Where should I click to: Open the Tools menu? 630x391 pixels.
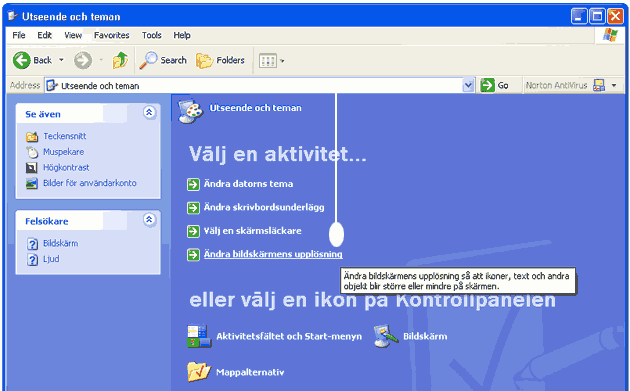[x=151, y=35]
